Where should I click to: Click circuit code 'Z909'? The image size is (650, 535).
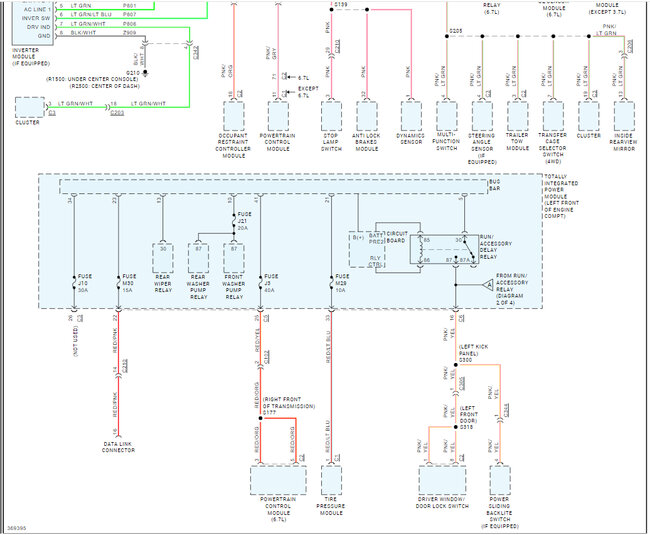pyautogui.click(x=129, y=32)
